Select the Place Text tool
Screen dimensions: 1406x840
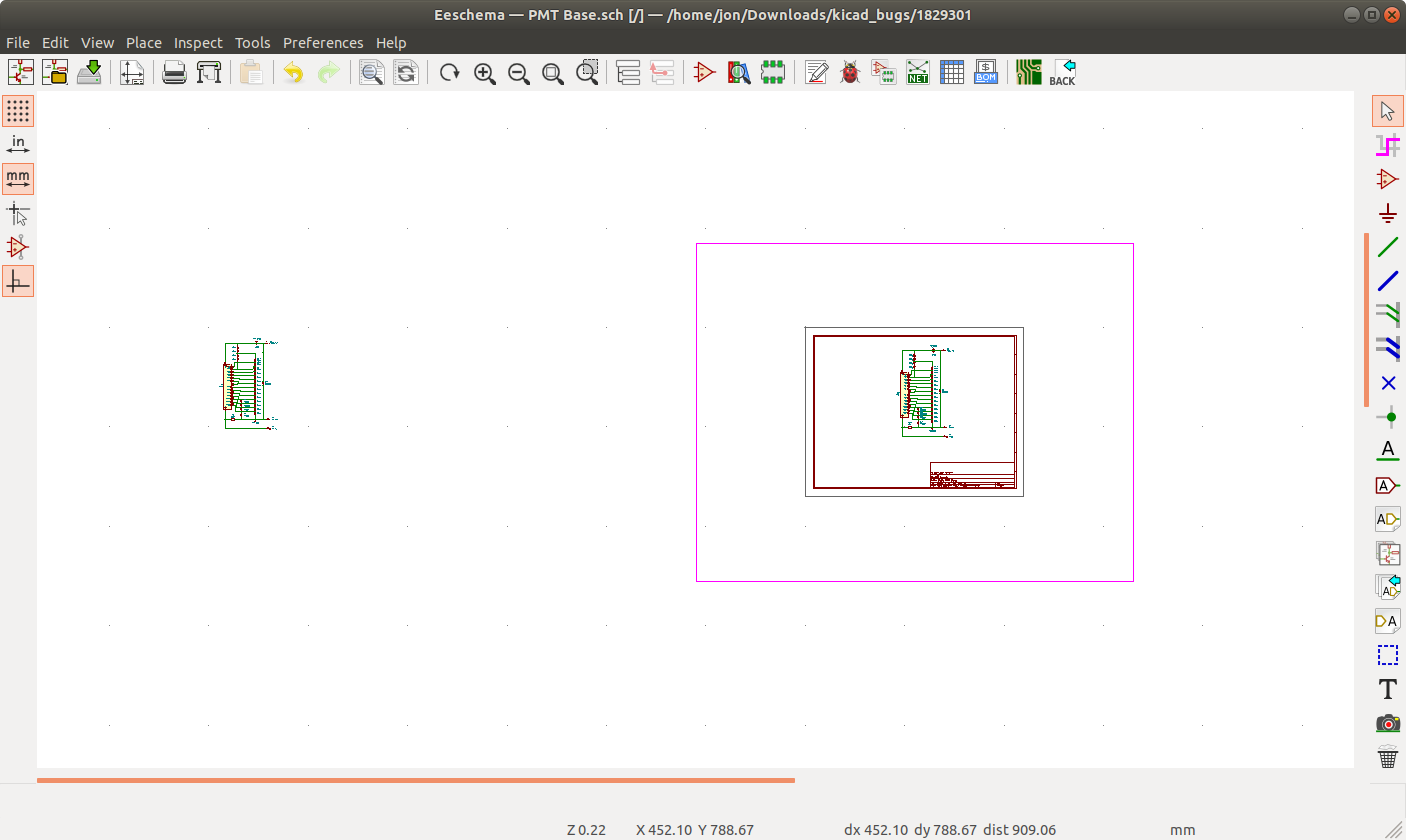(1388, 689)
